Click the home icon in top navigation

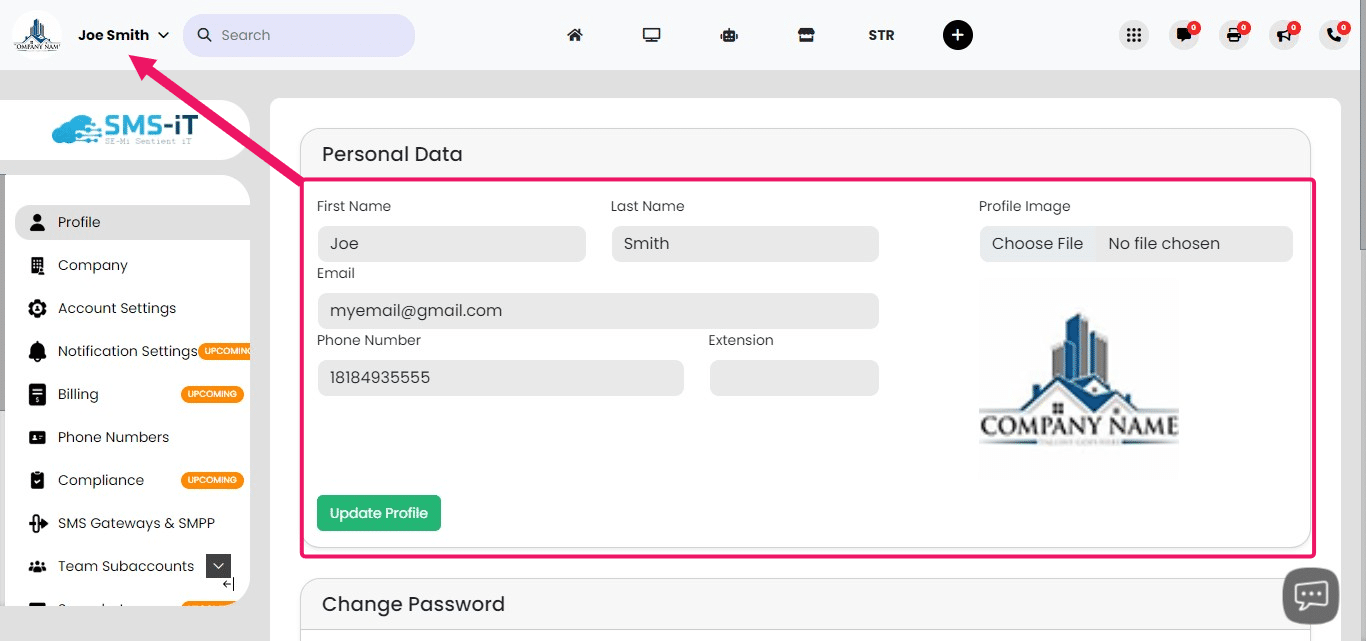pos(575,35)
